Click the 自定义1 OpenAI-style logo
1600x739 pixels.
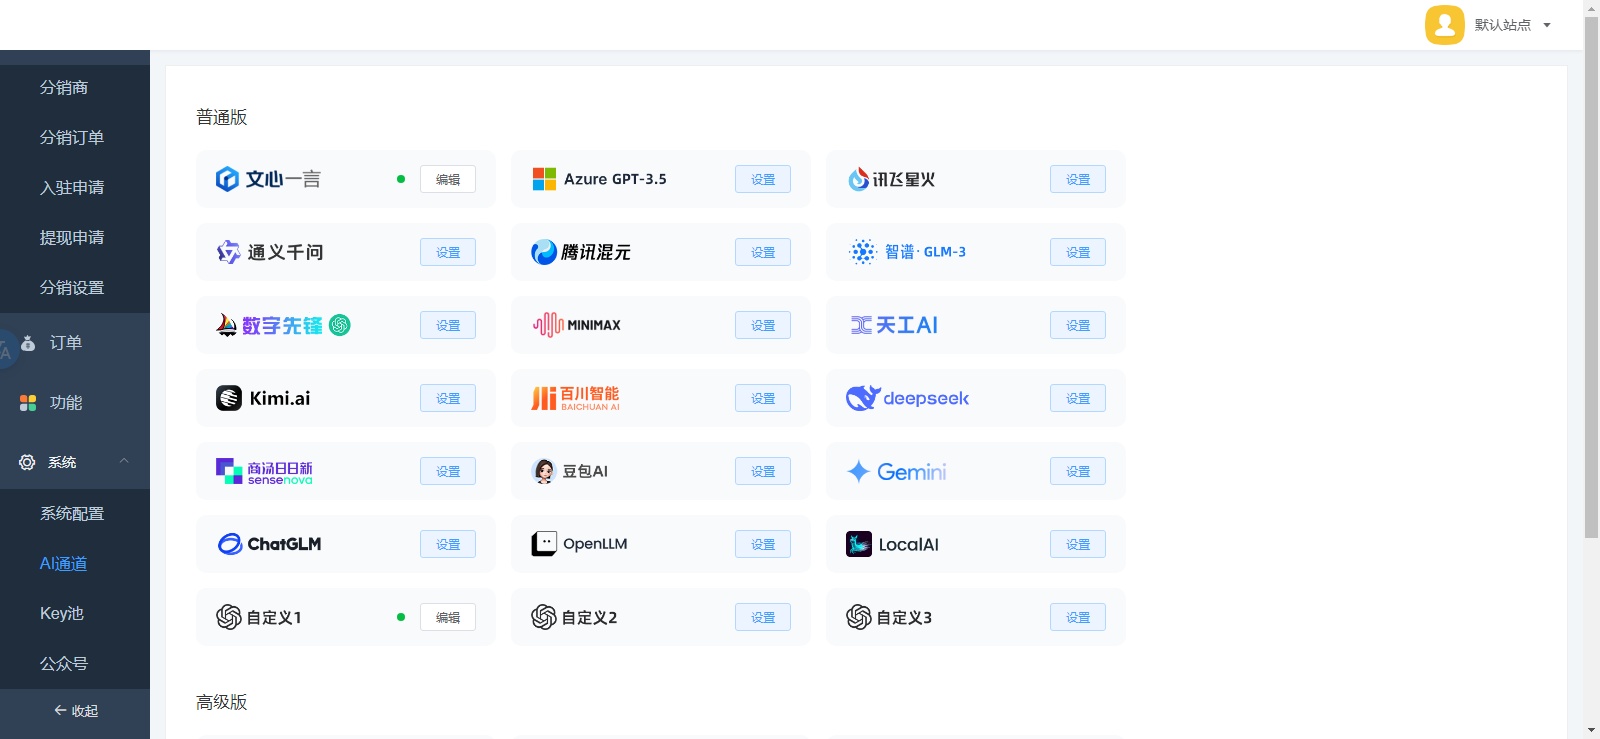(x=229, y=617)
